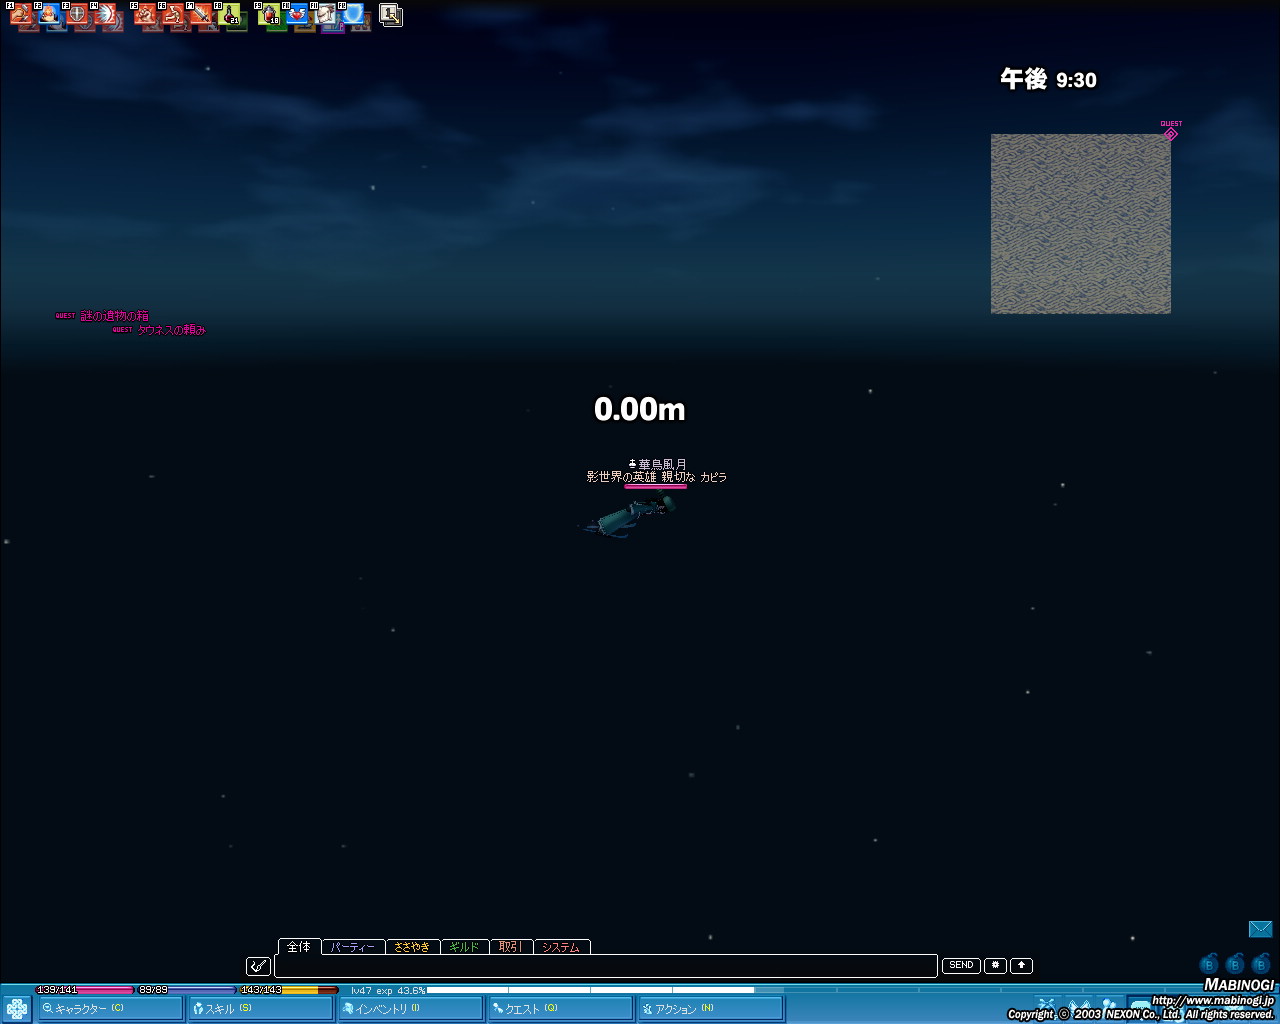
Task: Select the ギルド chat tab
Action: point(464,947)
